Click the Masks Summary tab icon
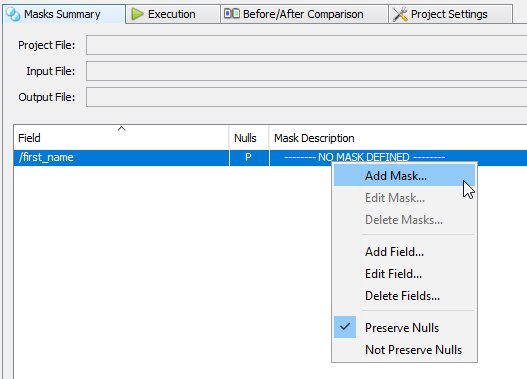527x379 pixels. (13, 14)
